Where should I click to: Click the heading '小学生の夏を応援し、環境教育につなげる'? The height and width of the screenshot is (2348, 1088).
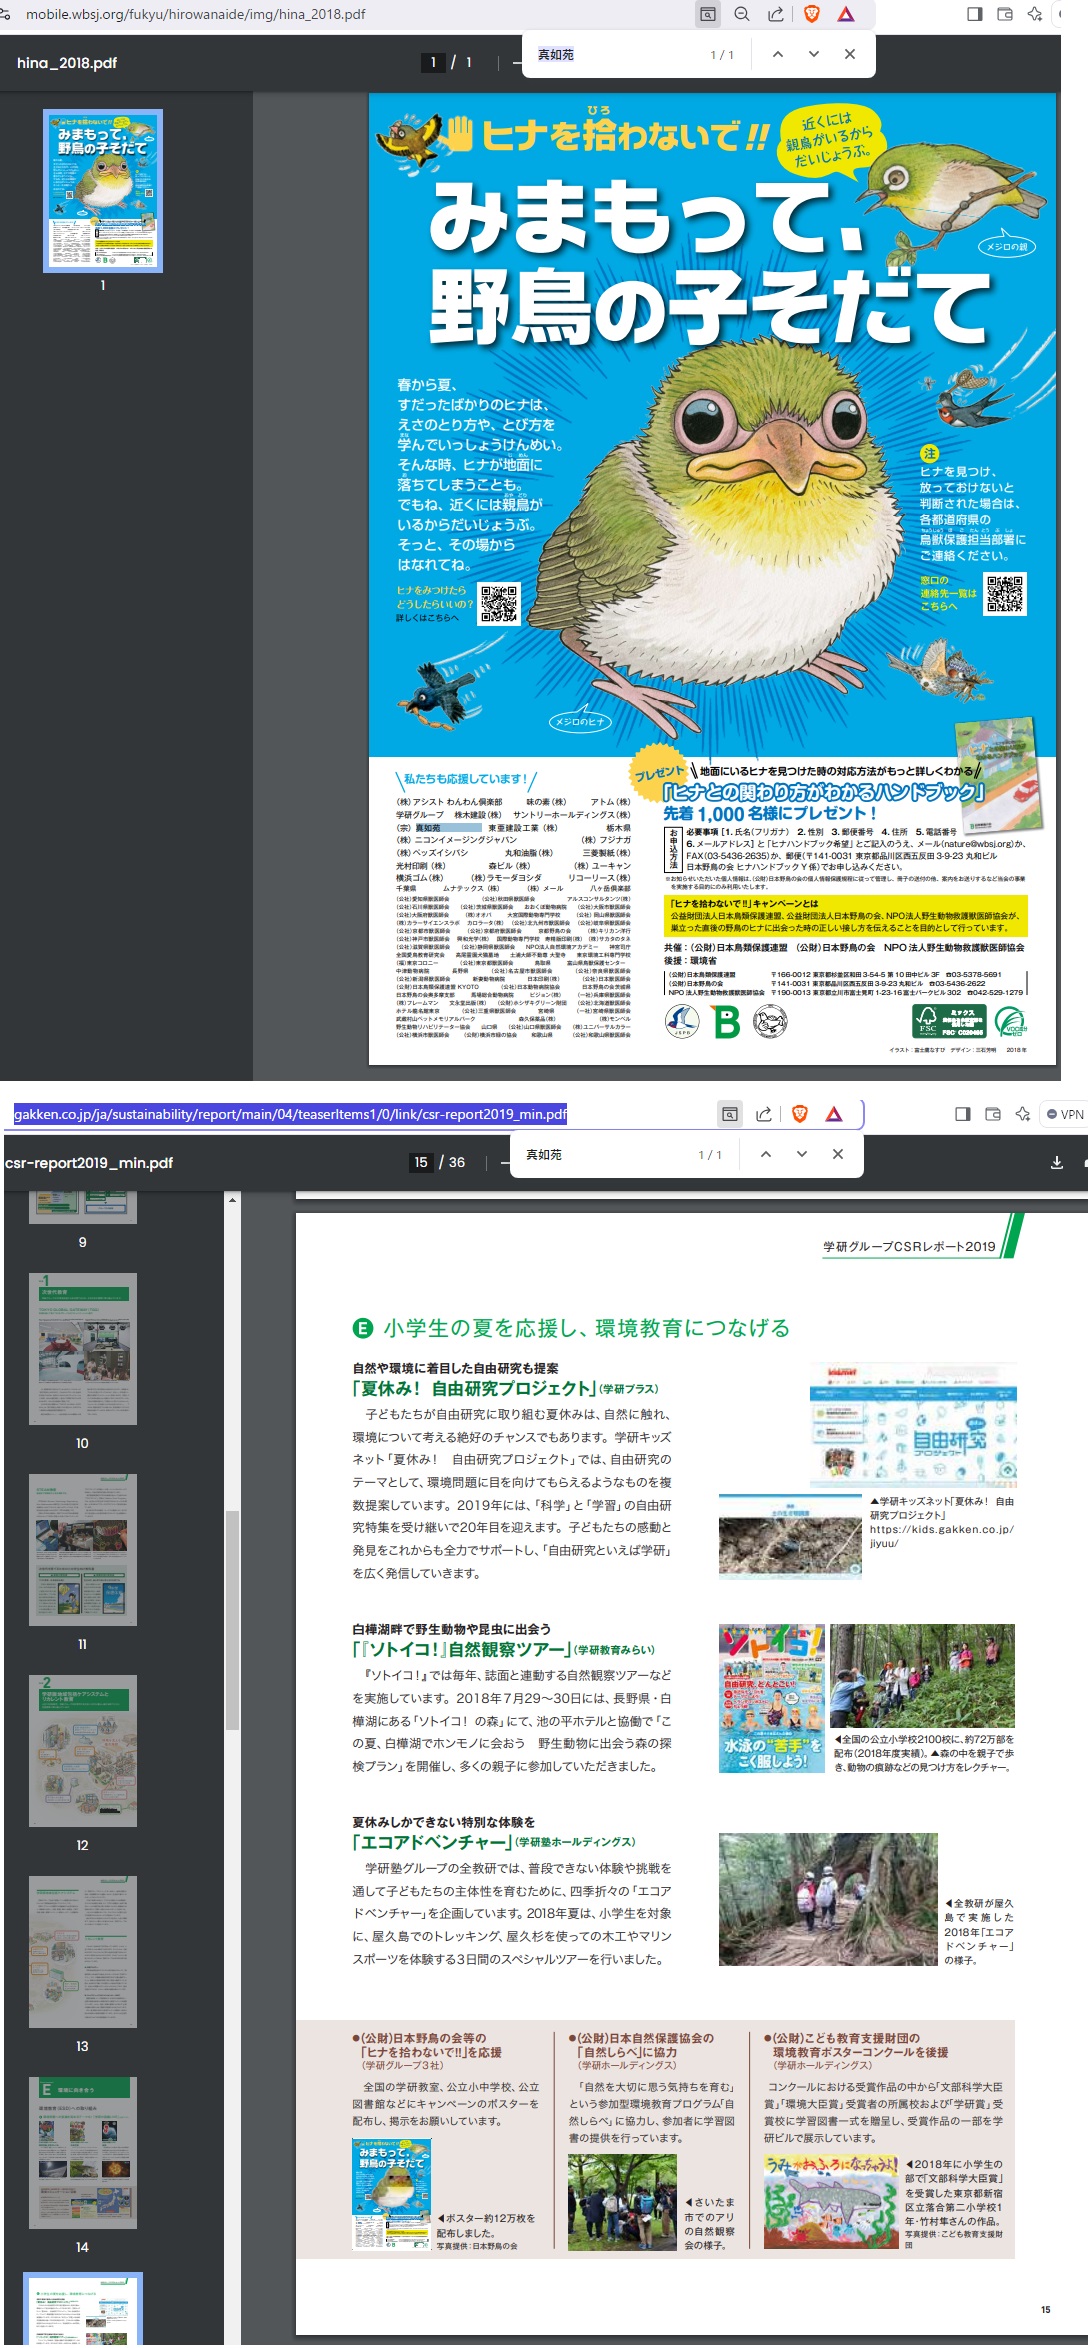point(587,1328)
